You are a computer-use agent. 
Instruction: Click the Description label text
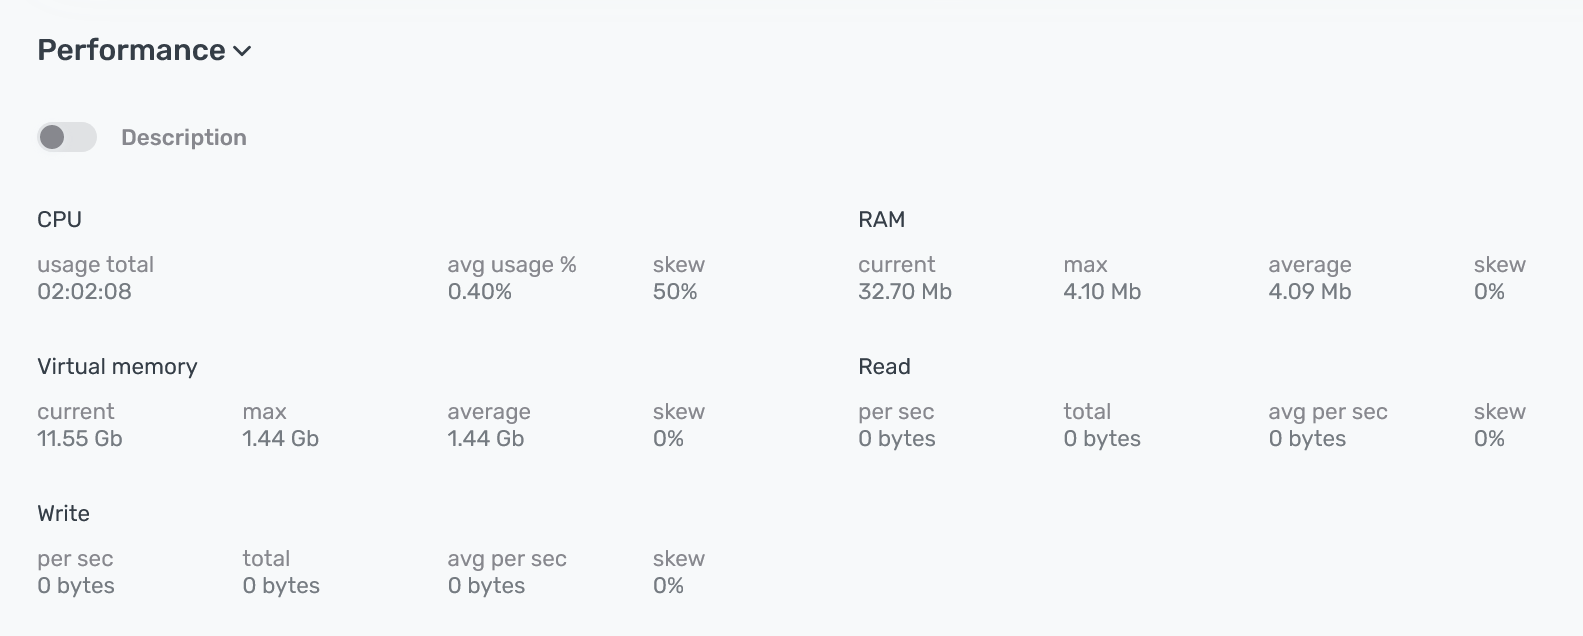click(x=184, y=137)
